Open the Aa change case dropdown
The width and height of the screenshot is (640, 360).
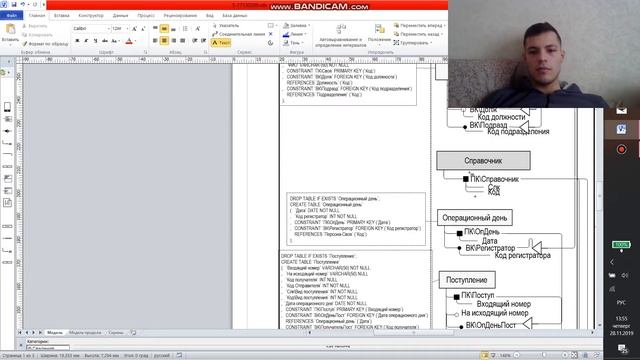tap(115, 41)
